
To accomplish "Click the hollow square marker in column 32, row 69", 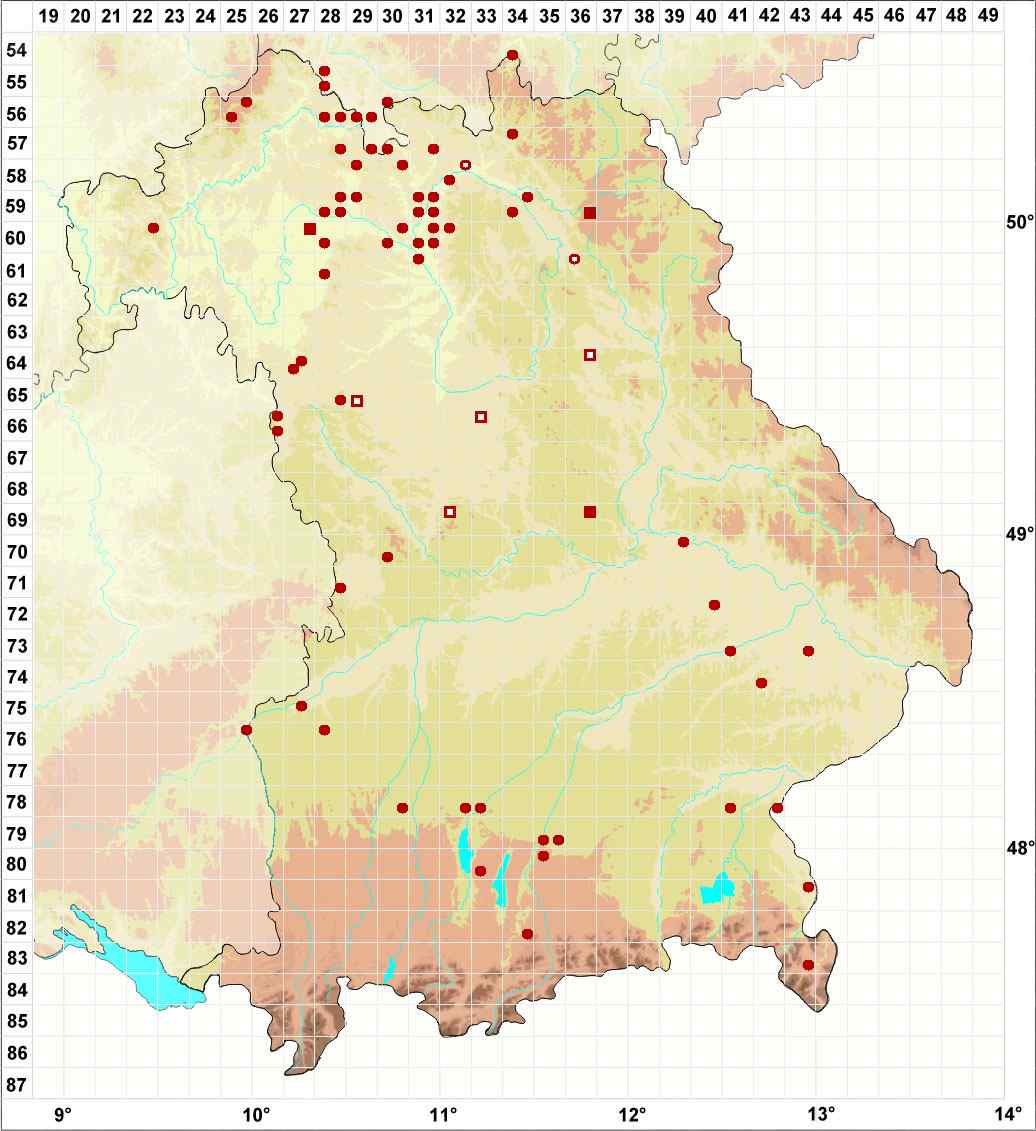I will coord(450,512).
